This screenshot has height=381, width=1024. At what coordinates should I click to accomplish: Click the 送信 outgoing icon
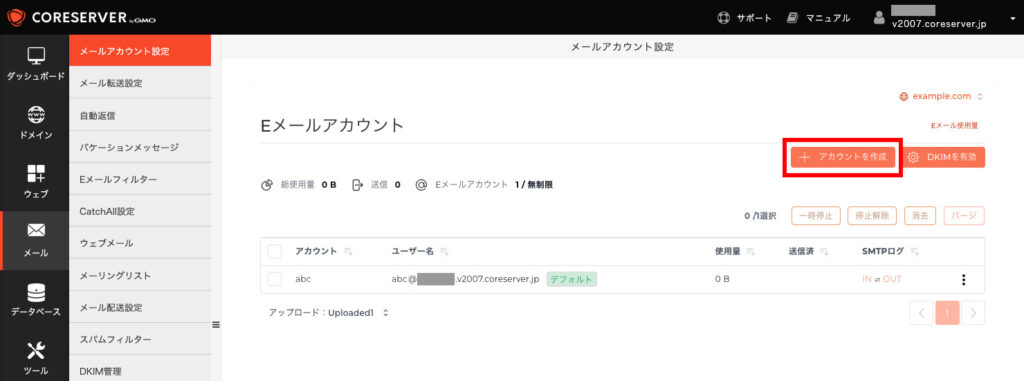click(357, 185)
